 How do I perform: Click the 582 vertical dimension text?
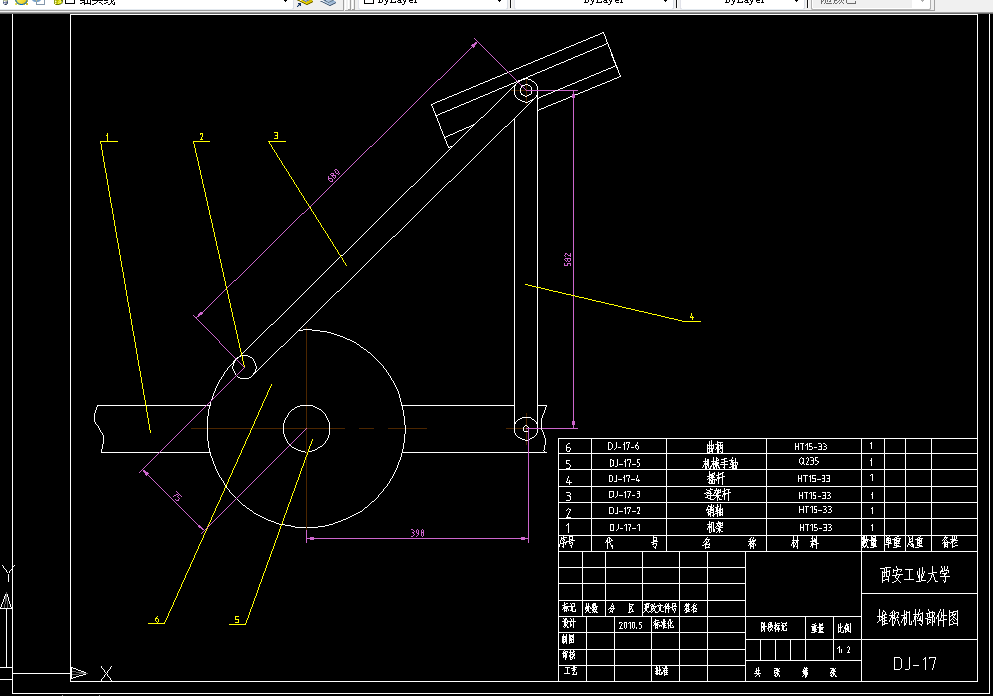(x=567, y=260)
